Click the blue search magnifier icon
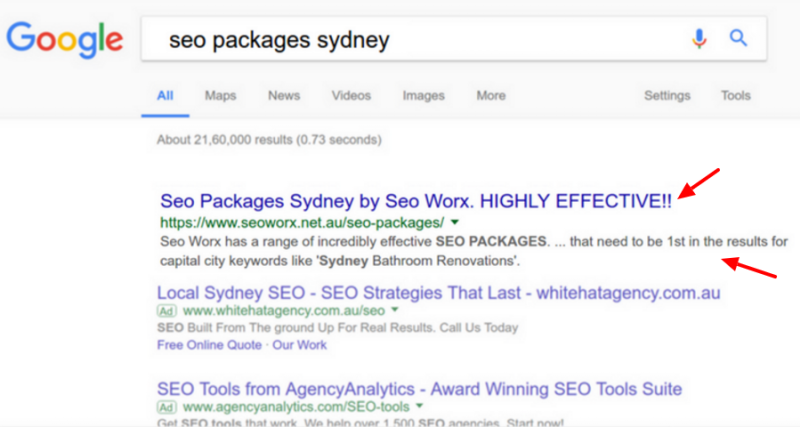The image size is (800, 427). coord(739,40)
